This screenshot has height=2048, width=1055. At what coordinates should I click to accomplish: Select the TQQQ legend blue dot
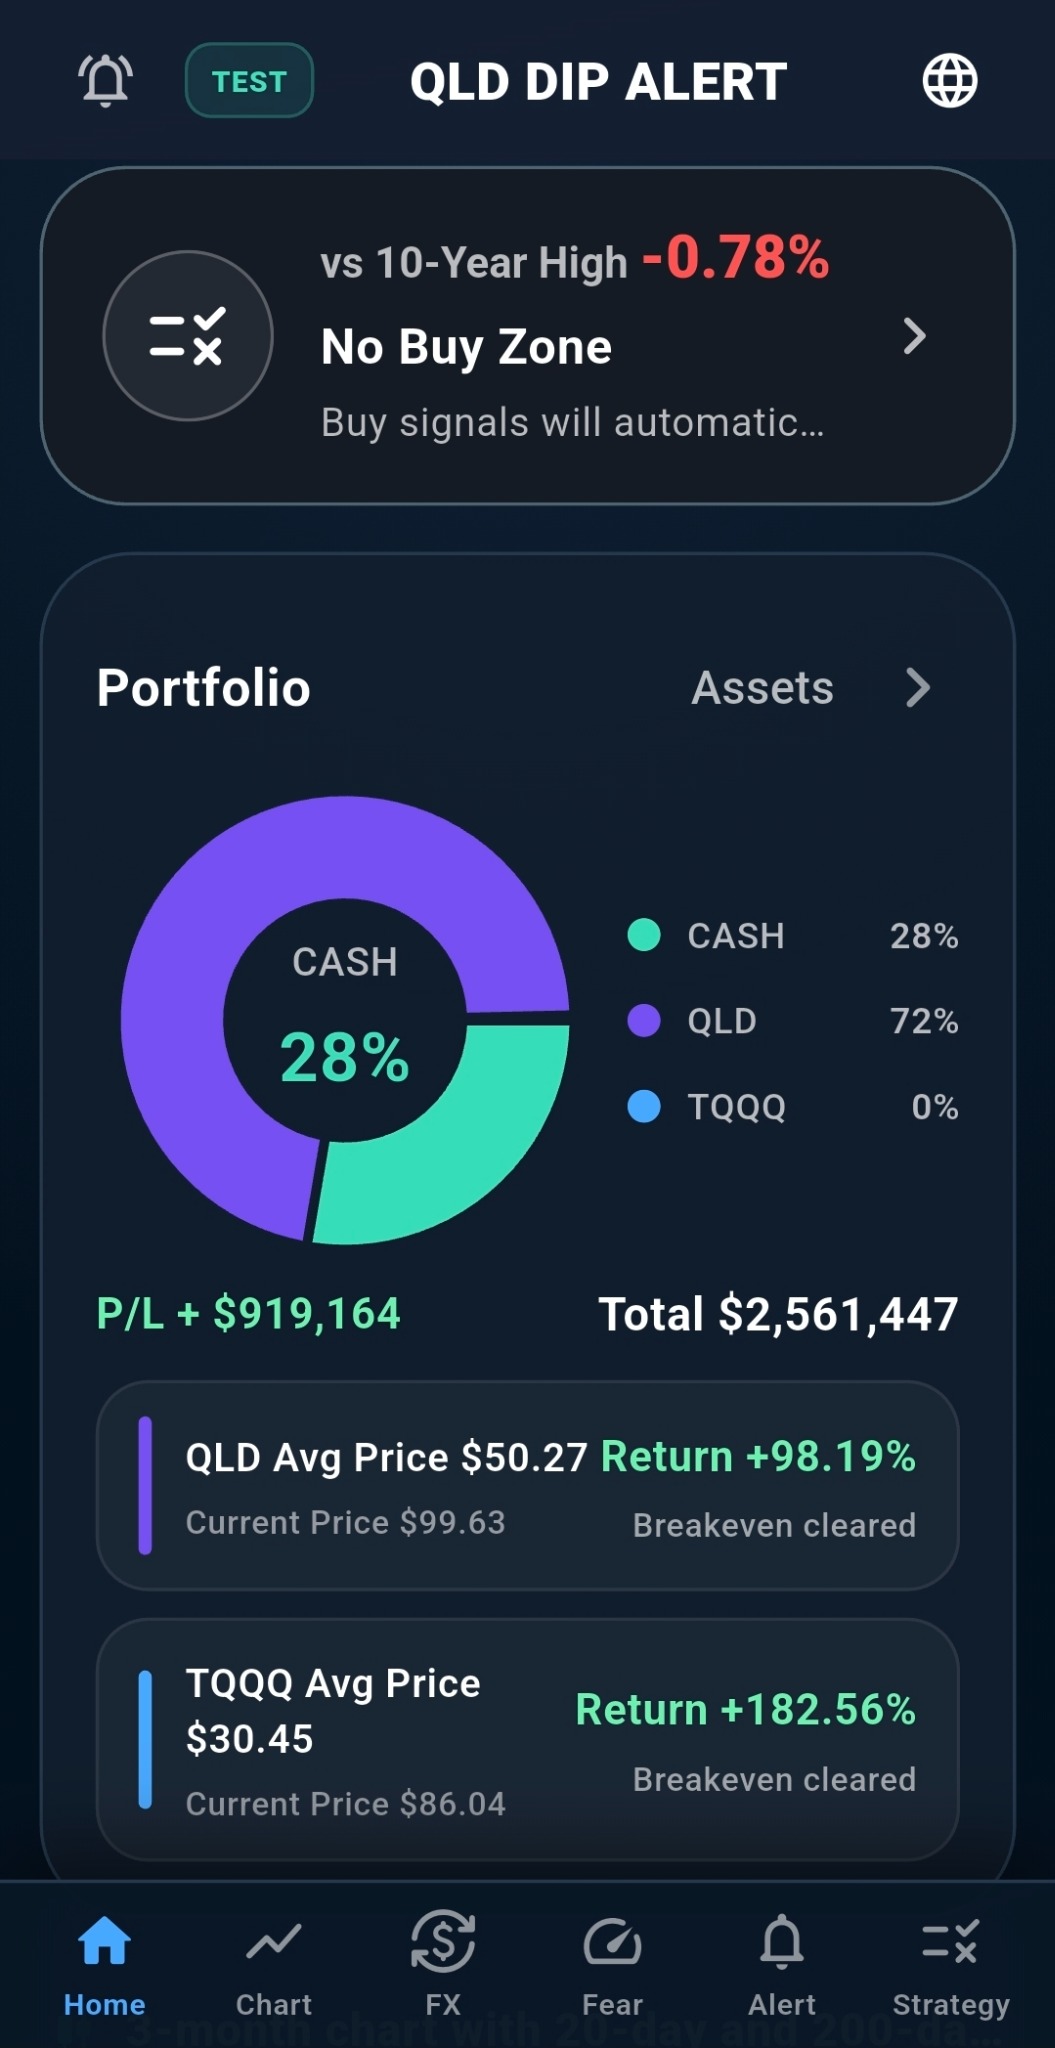(644, 1107)
